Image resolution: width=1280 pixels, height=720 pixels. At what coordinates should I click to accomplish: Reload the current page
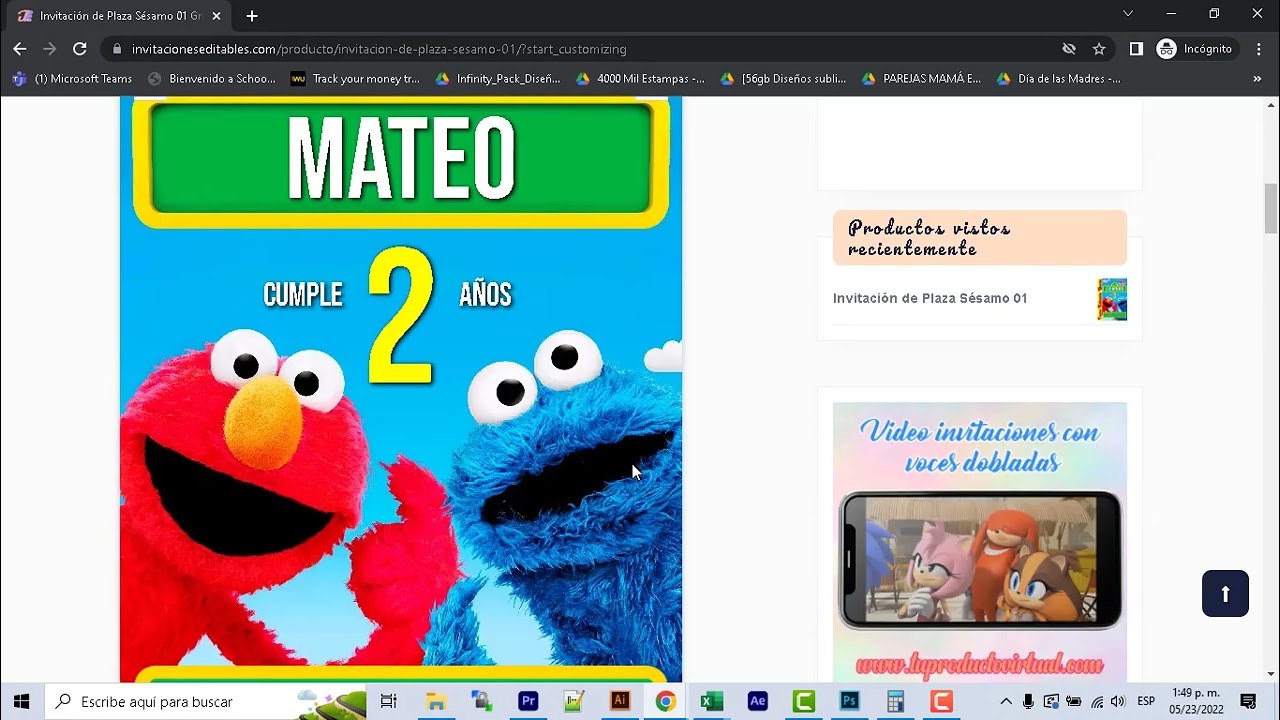(x=80, y=48)
